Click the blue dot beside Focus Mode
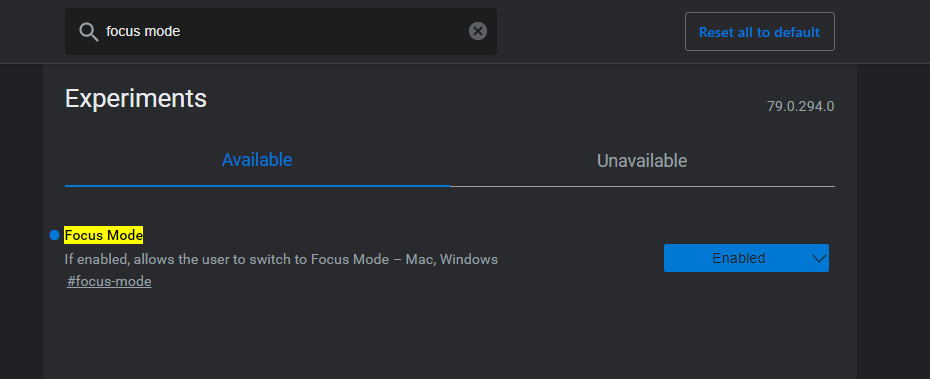The width and height of the screenshot is (930, 379). (55, 235)
